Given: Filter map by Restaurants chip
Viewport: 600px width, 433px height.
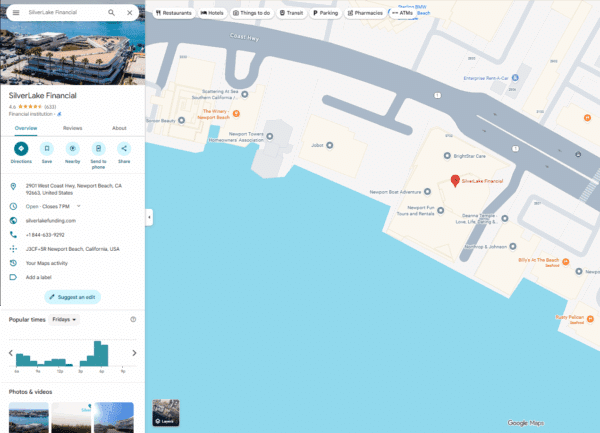Looking at the screenshot, I should (173, 13).
